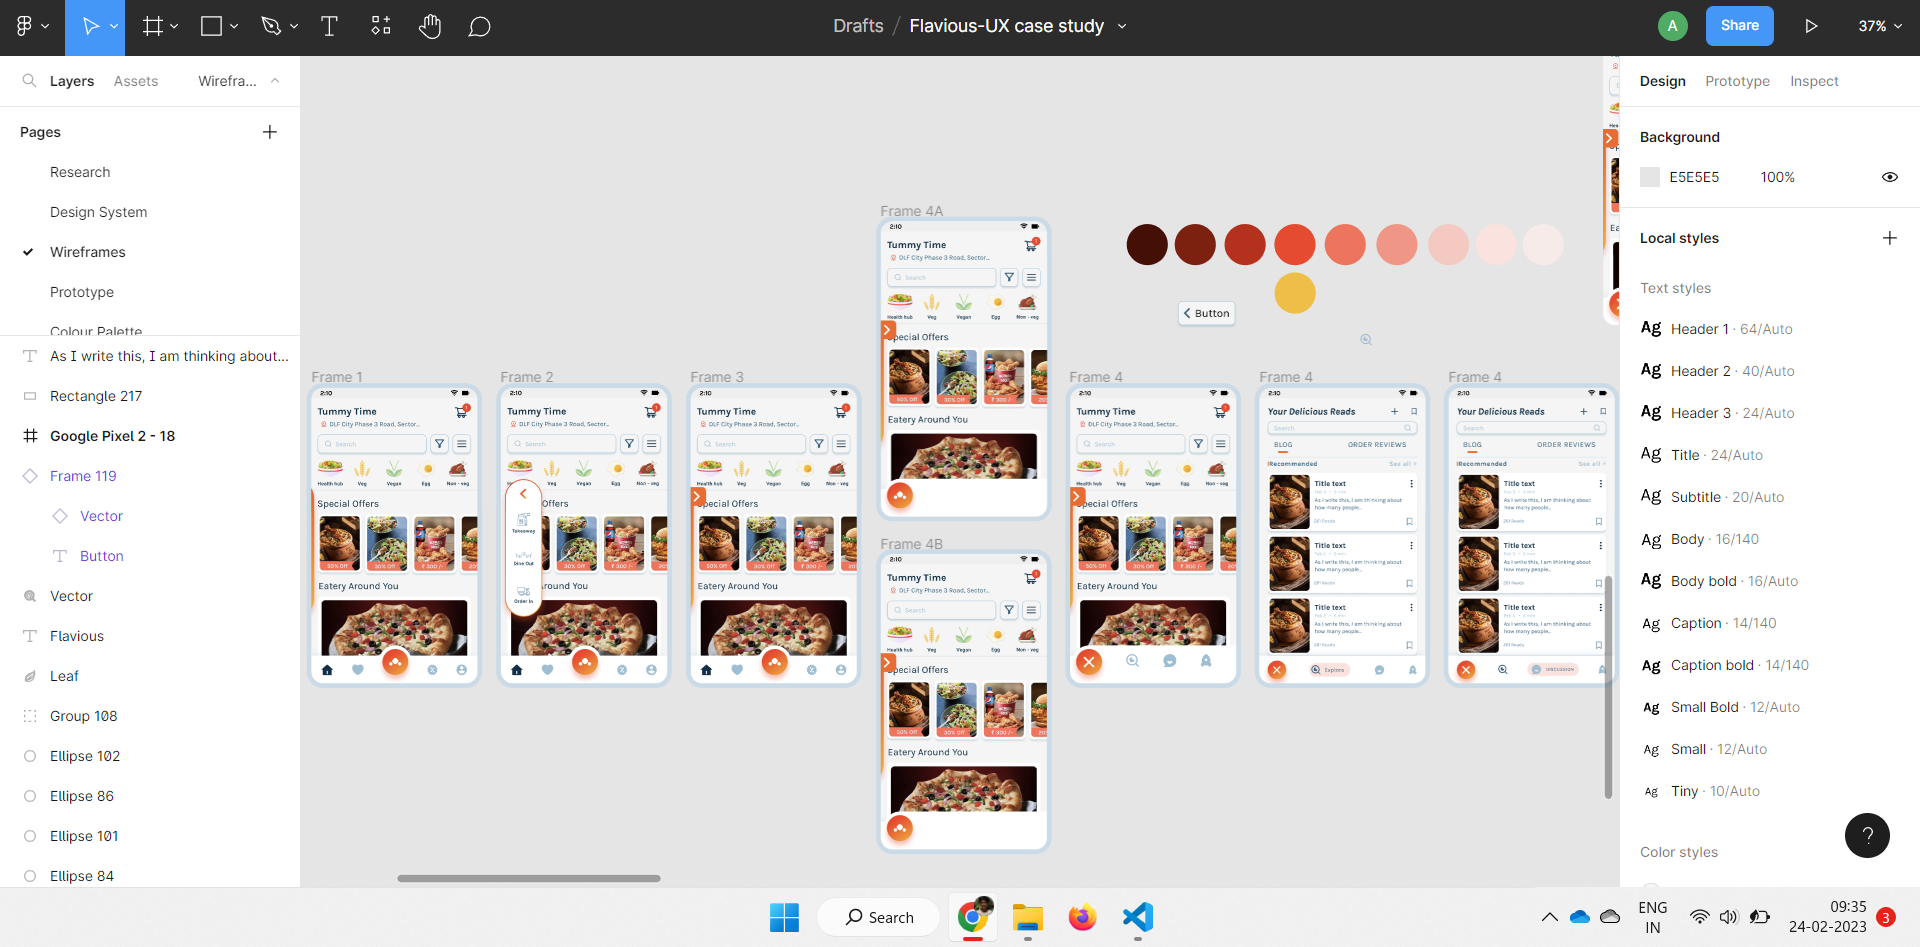Select the Frame 119 layer
The height and width of the screenshot is (947, 1920).
83,476
